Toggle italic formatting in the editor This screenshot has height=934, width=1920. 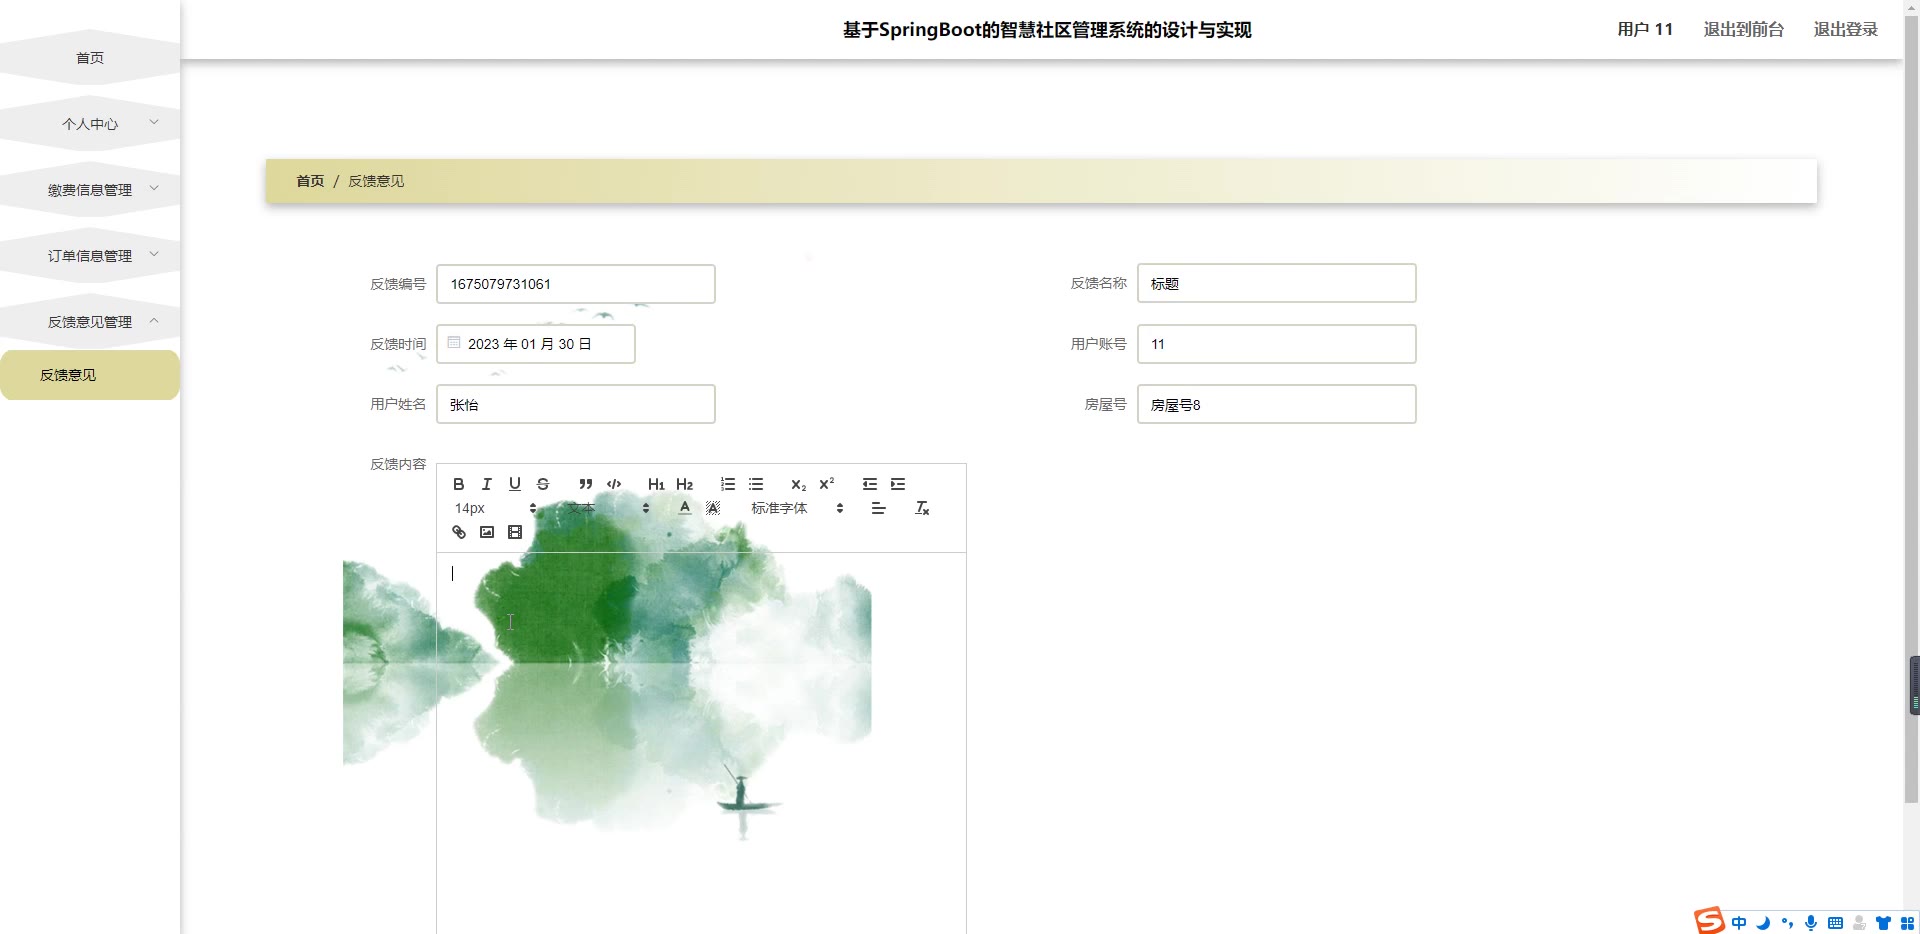click(x=487, y=484)
